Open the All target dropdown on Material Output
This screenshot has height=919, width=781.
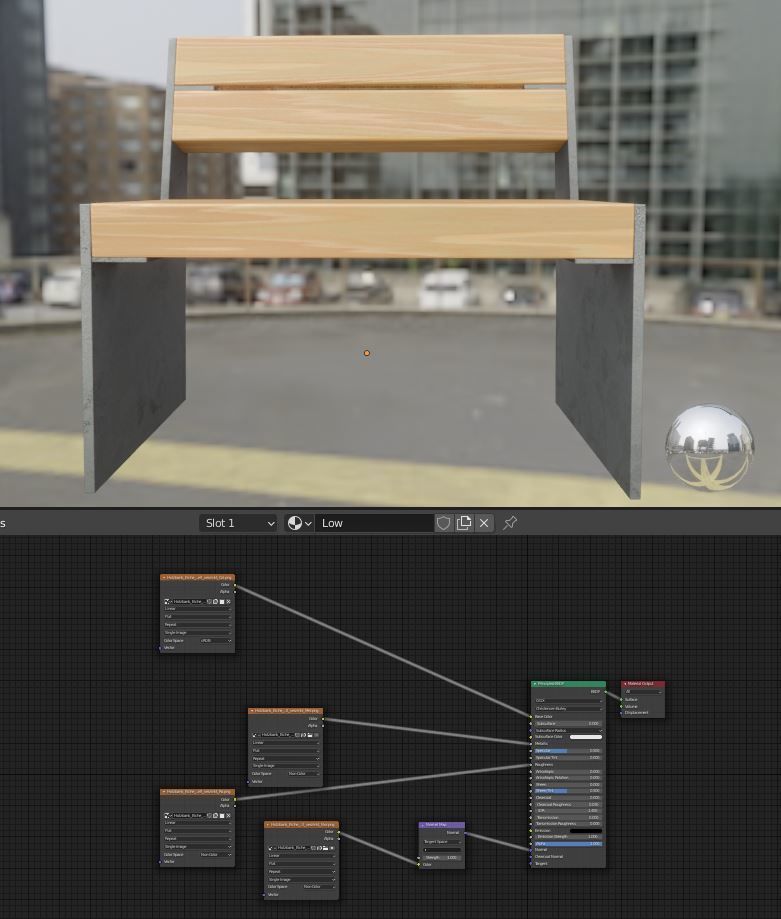click(x=643, y=692)
